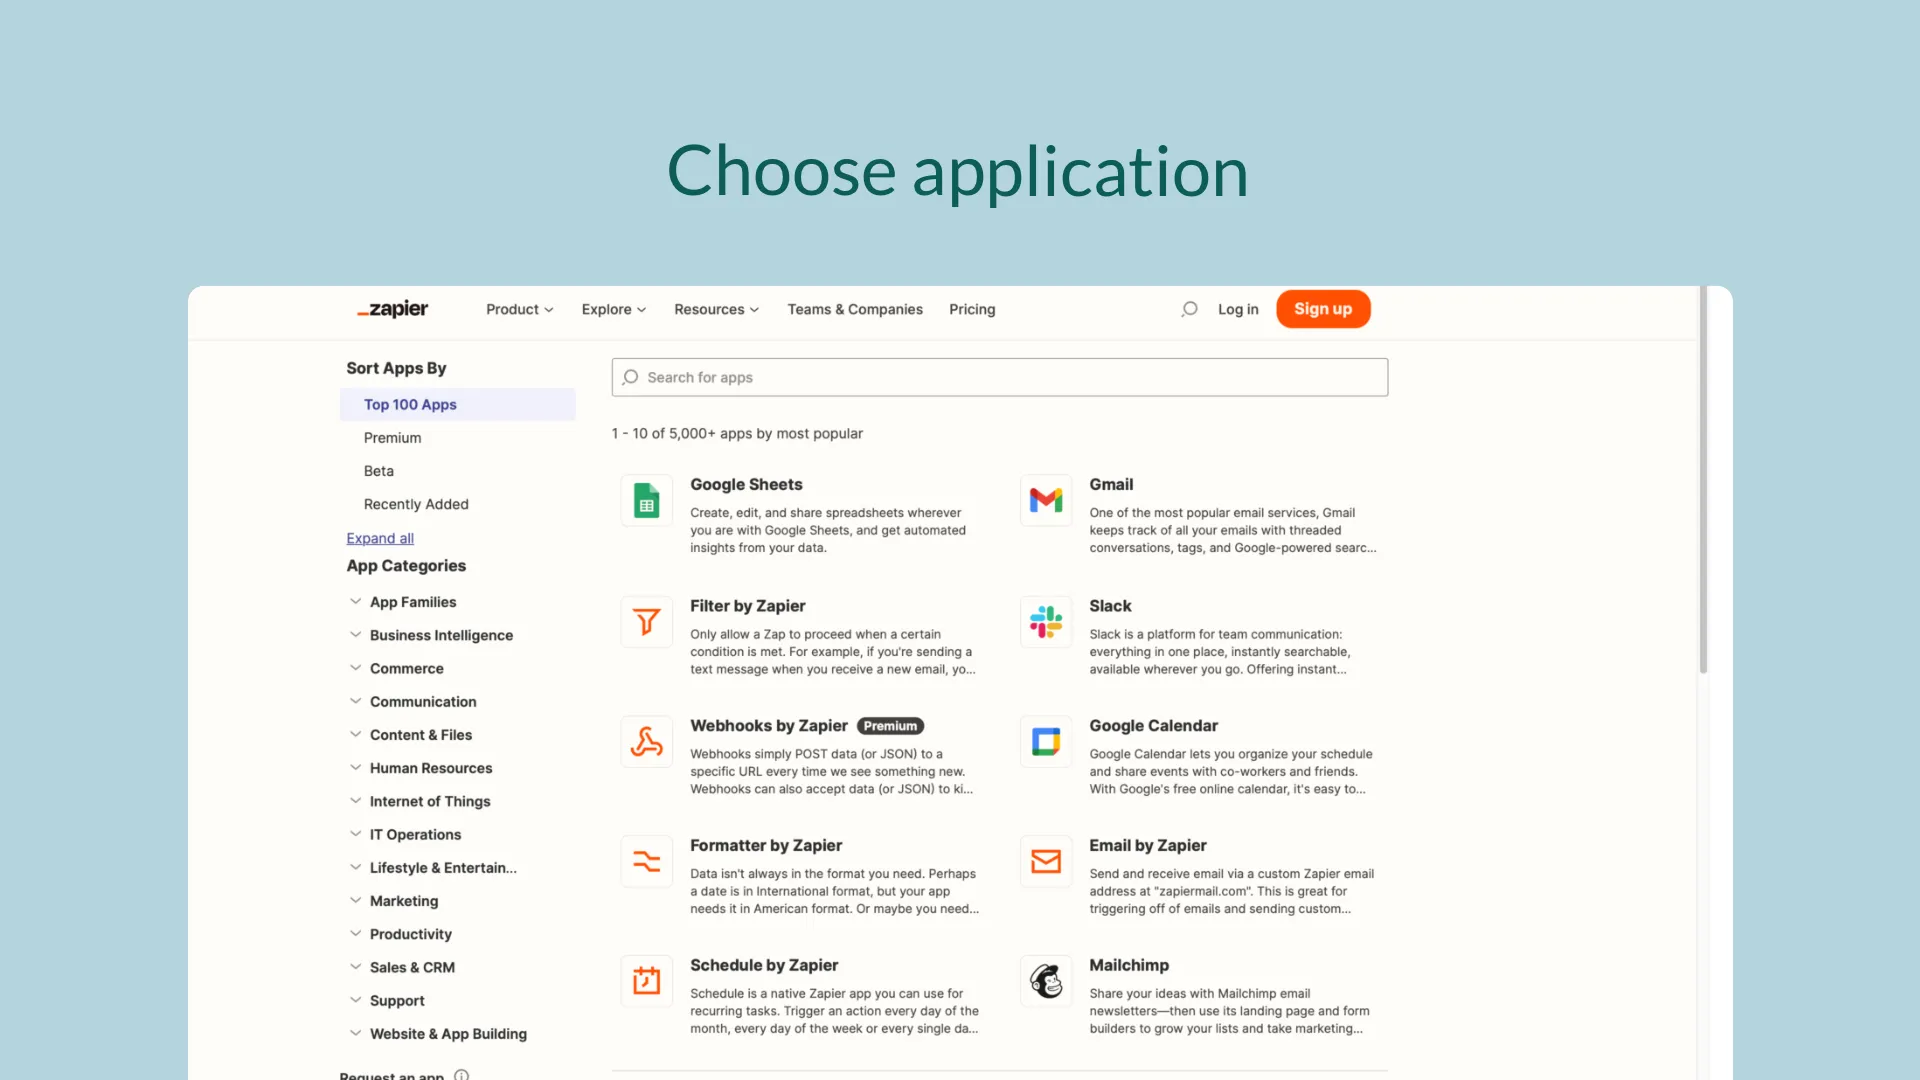Click the Search for apps field
1920x1080 pixels.
1000,377
